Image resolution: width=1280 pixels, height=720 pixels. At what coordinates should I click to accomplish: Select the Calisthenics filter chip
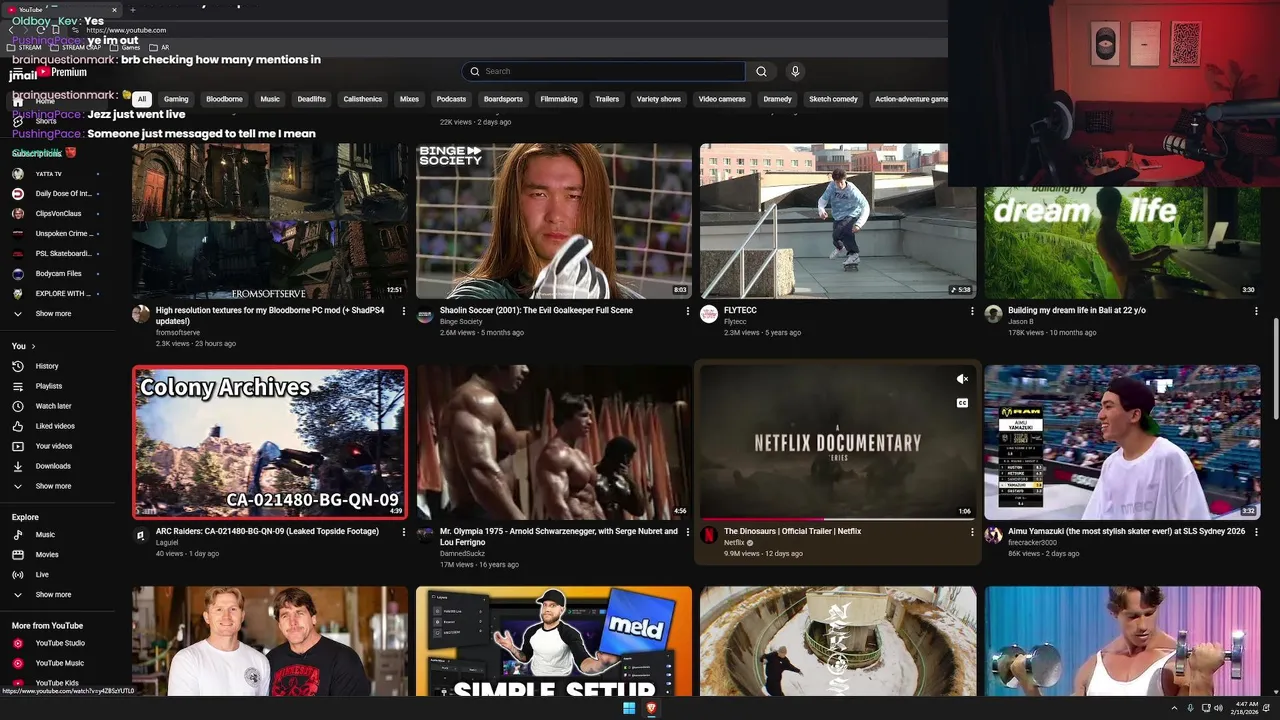363,99
